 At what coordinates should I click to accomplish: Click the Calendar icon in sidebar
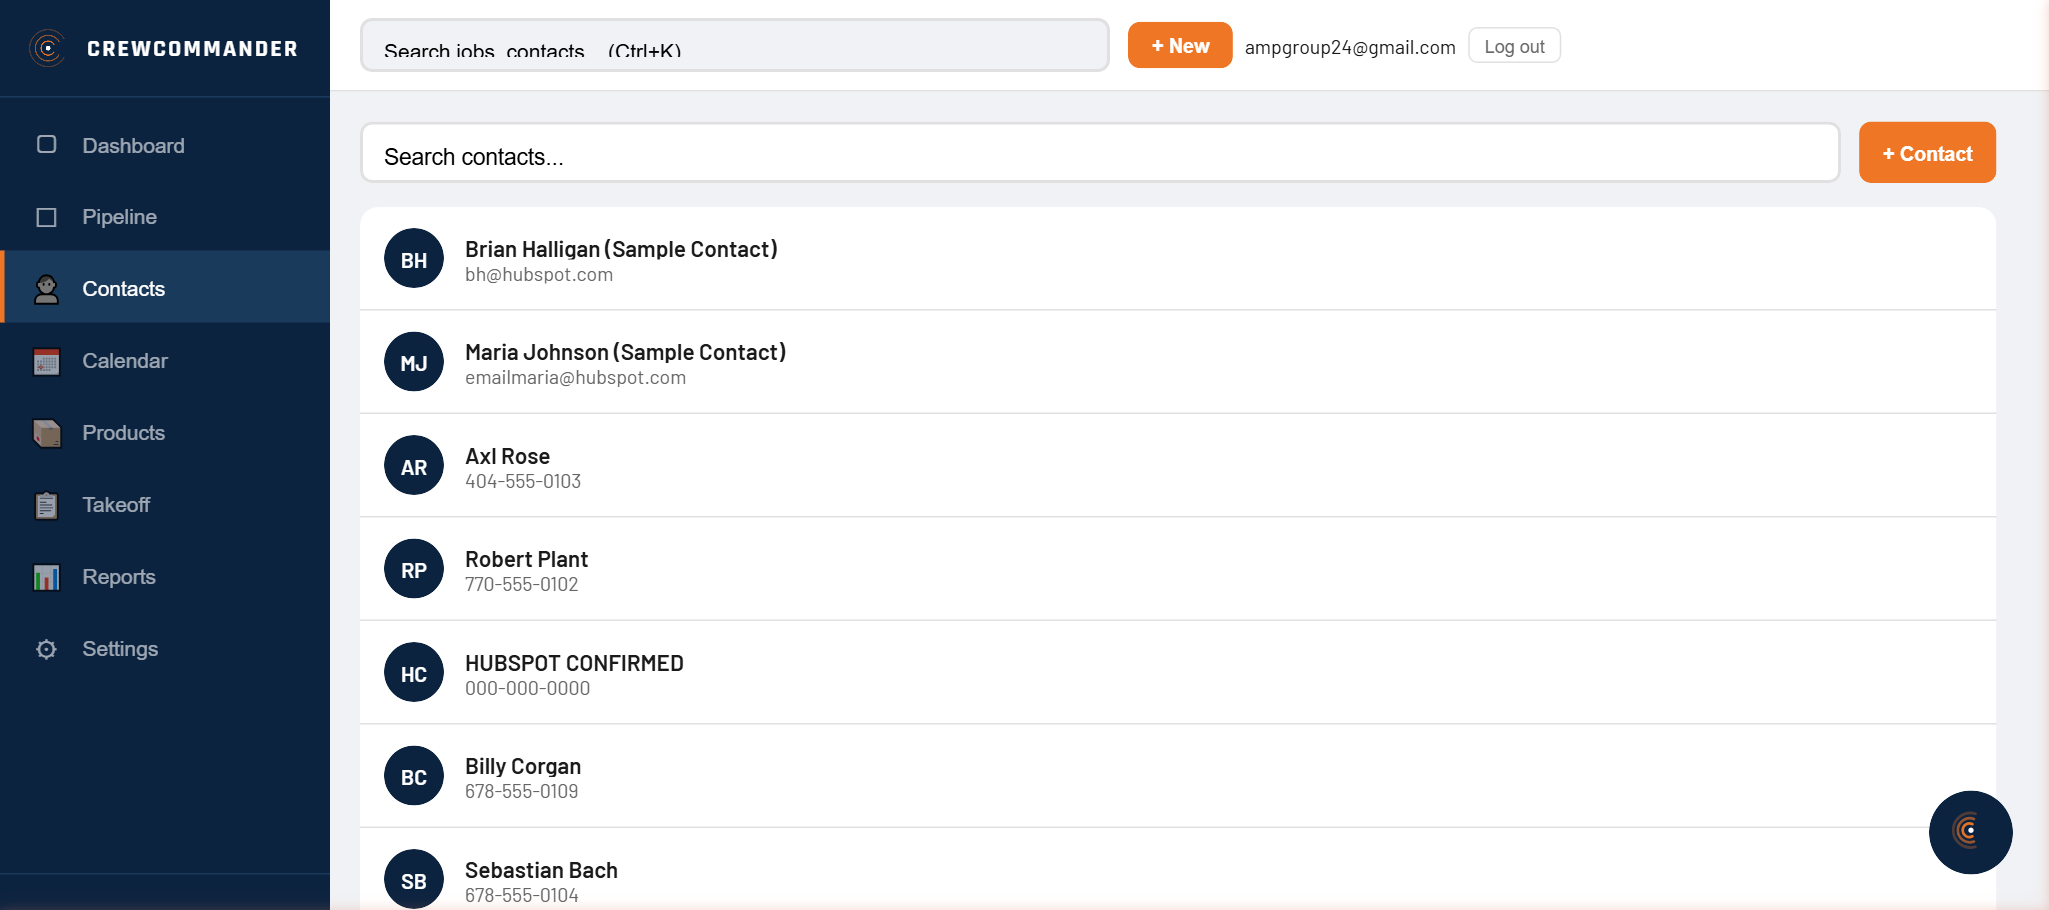coord(46,361)
